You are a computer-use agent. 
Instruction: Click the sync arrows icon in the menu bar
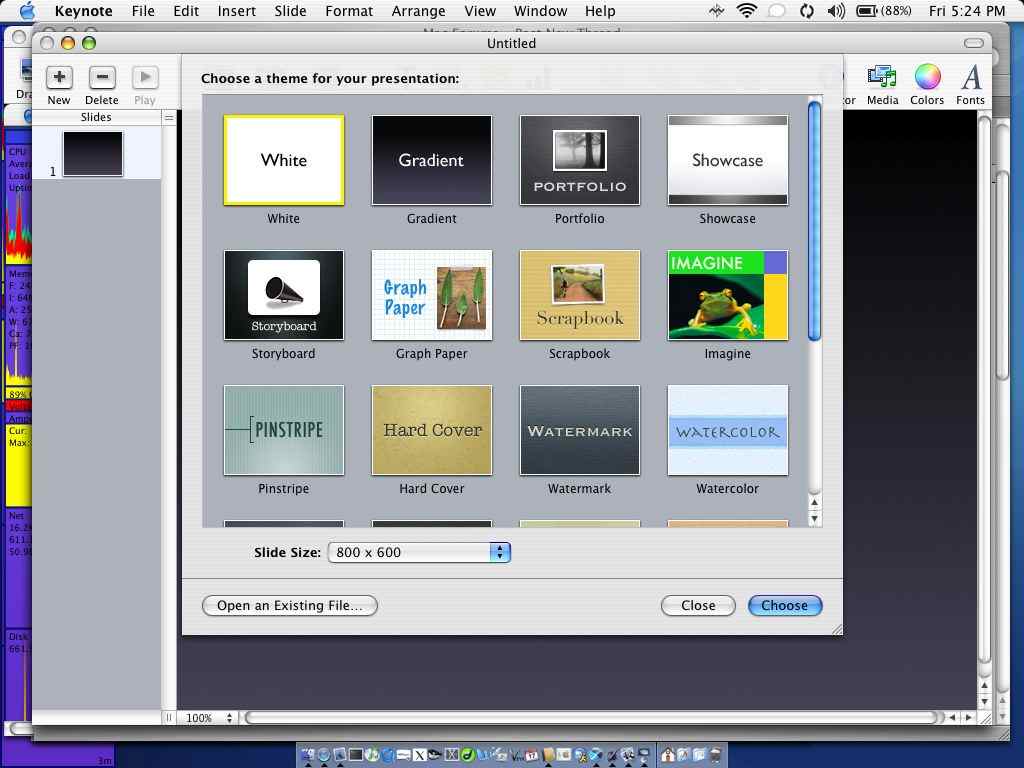coord(807,10)
